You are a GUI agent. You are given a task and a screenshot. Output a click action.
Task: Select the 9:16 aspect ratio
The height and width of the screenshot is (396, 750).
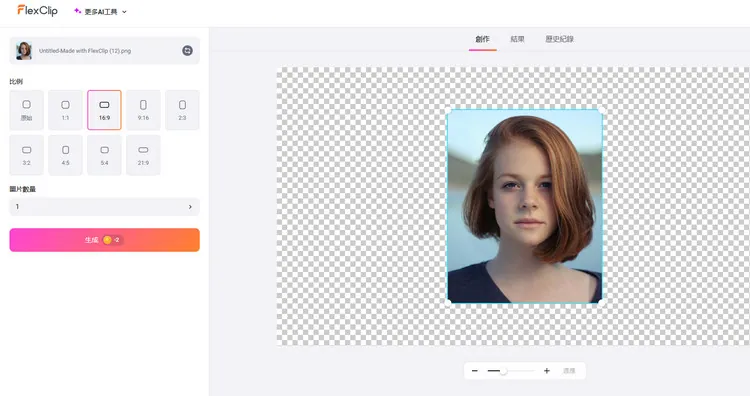[x=143, y=110]
